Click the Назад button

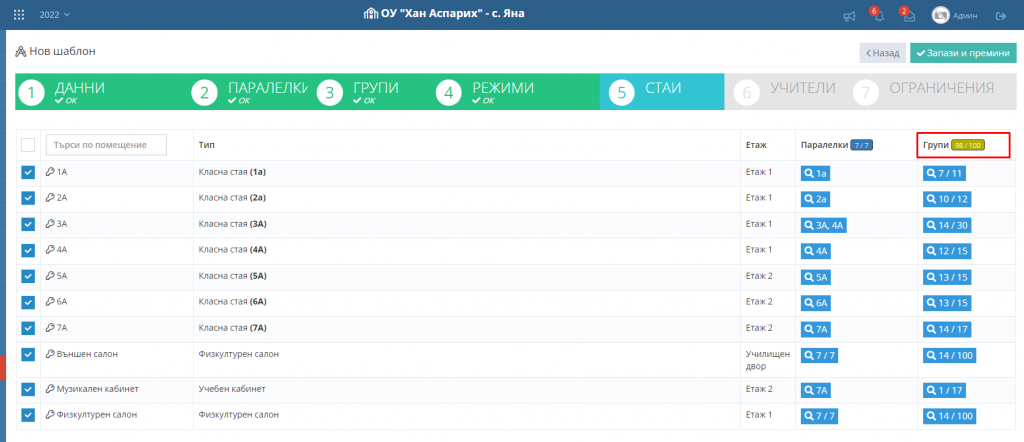click(882, 53)
